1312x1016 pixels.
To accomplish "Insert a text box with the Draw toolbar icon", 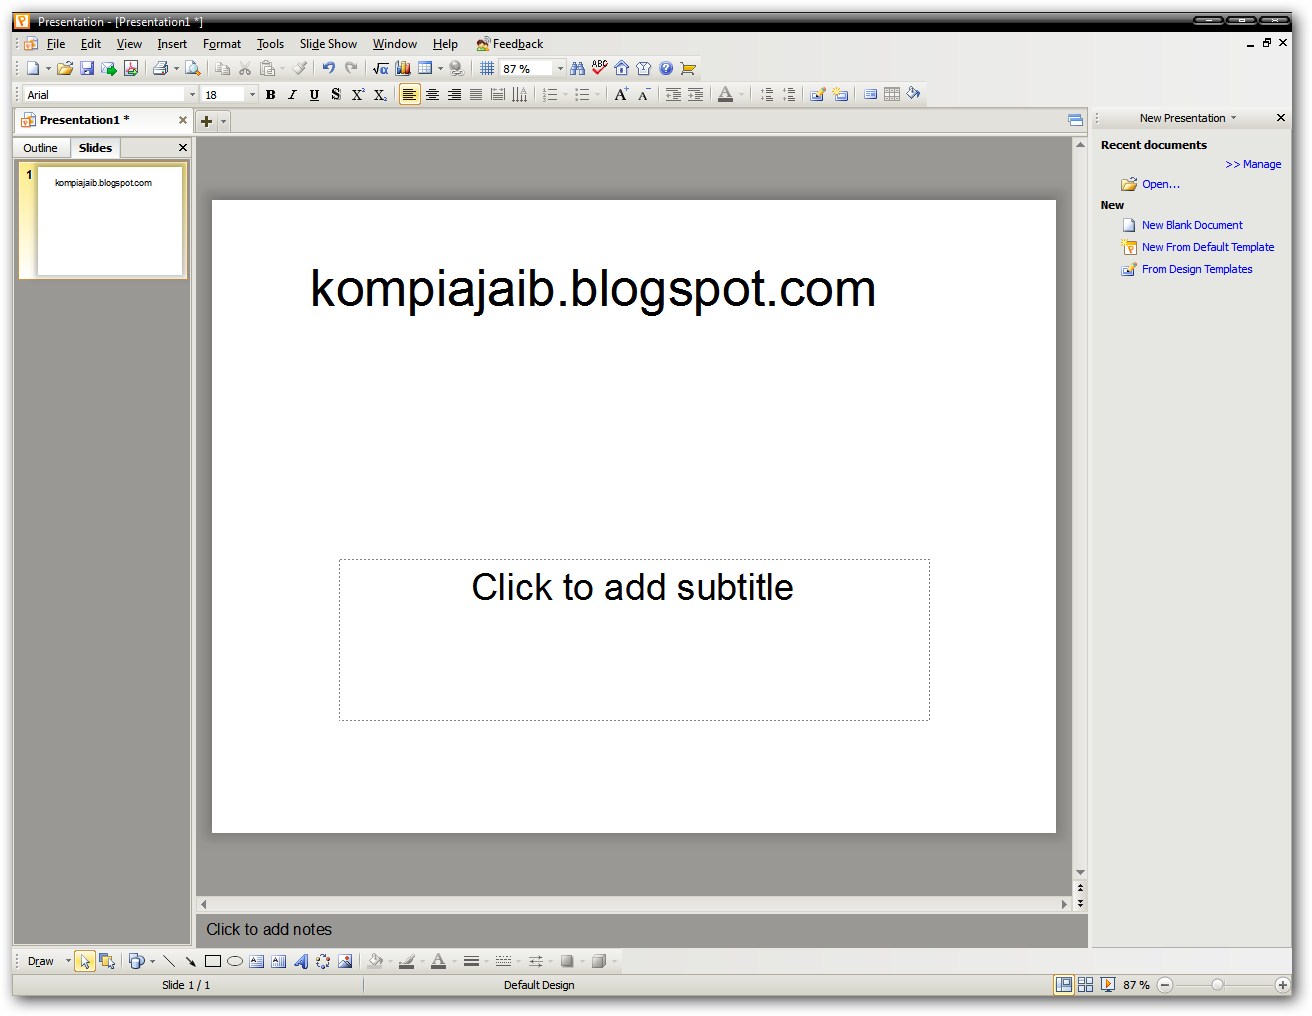I will 257,961.
